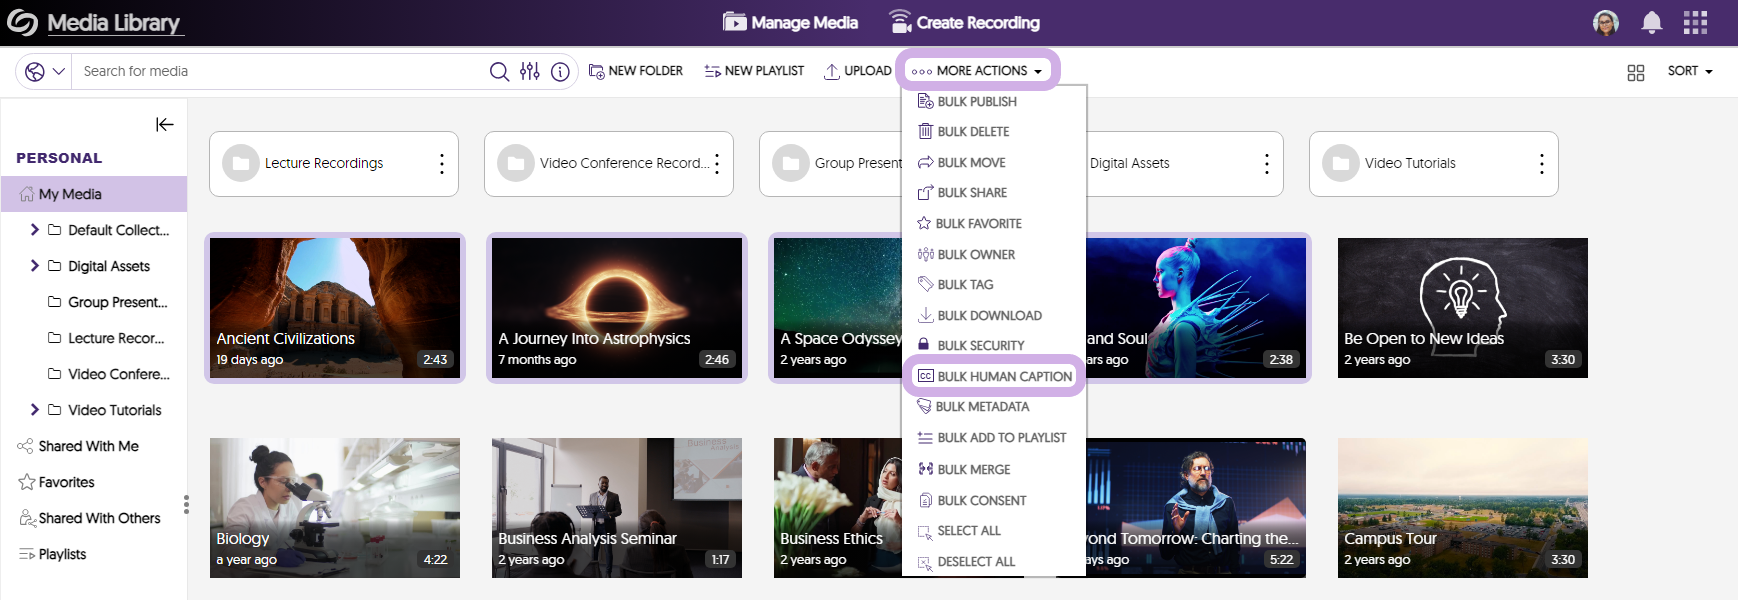Open the search scope globe dropdown
Screen dimensions: 1738x600
[x=44, y=71]
